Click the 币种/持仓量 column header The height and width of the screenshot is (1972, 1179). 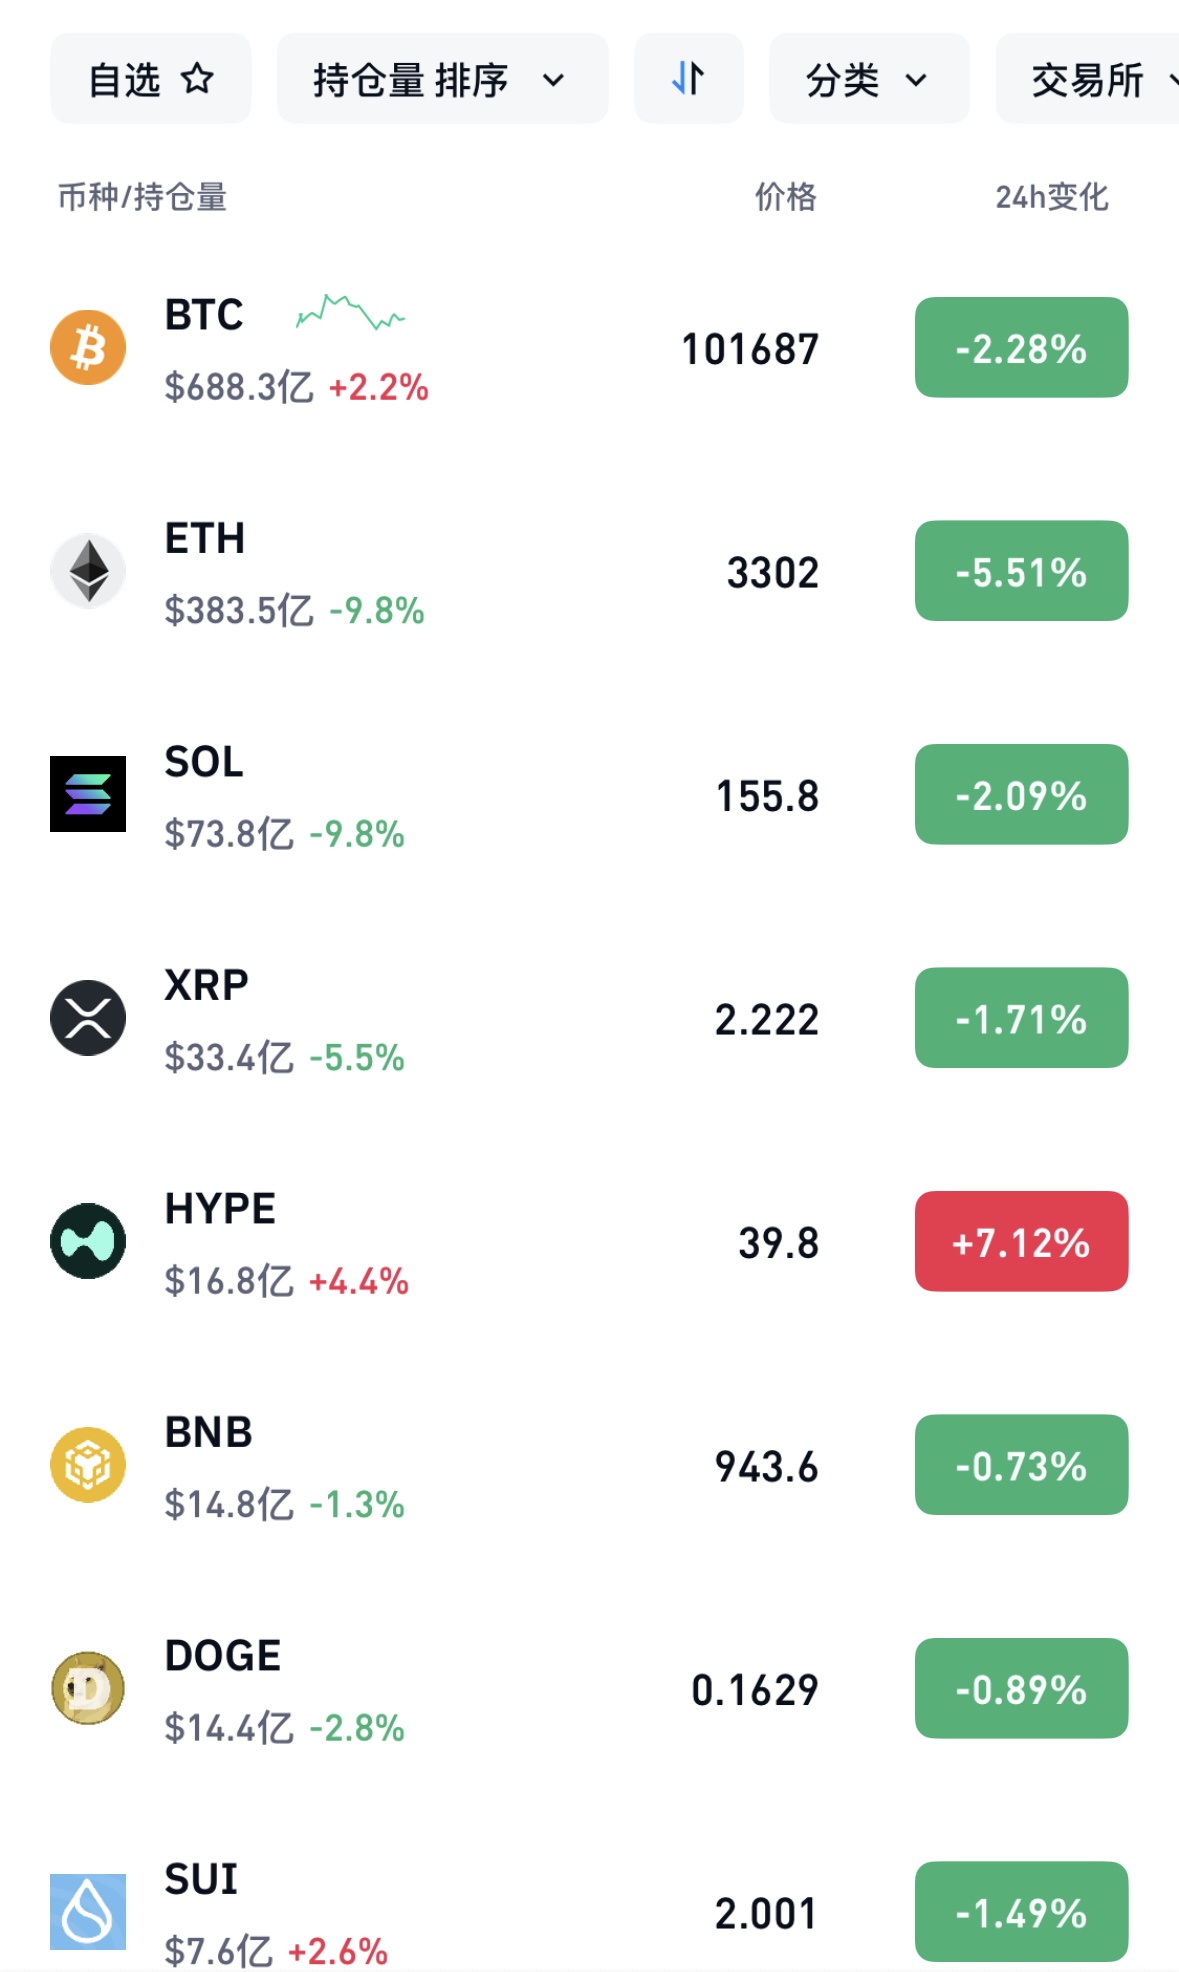(142, 197)
